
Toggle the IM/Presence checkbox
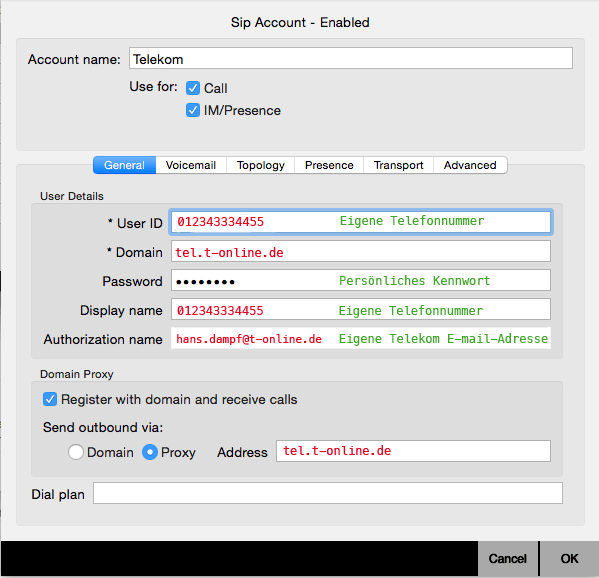point(193,110)
